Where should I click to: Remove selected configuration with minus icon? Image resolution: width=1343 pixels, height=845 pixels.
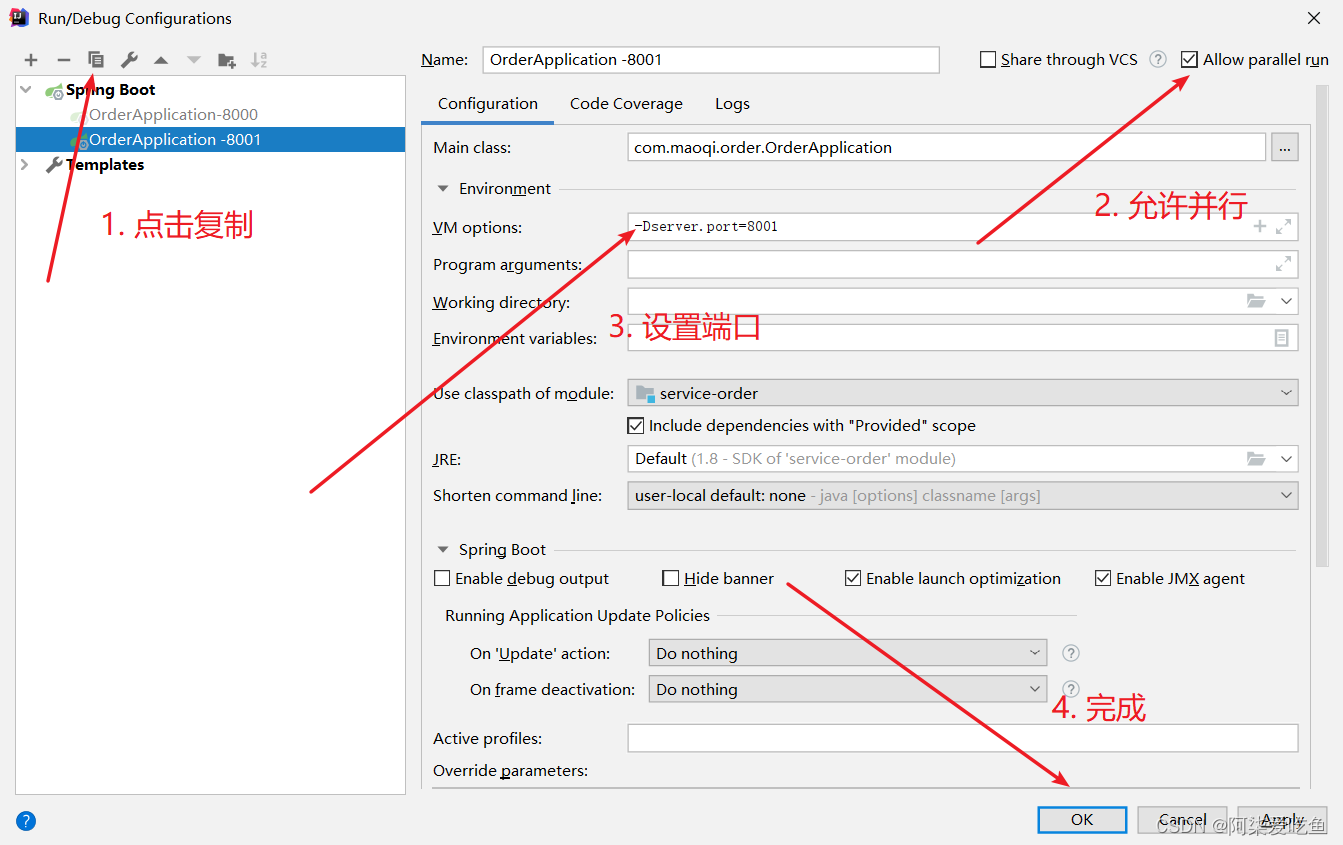click(x=64, y=60)
